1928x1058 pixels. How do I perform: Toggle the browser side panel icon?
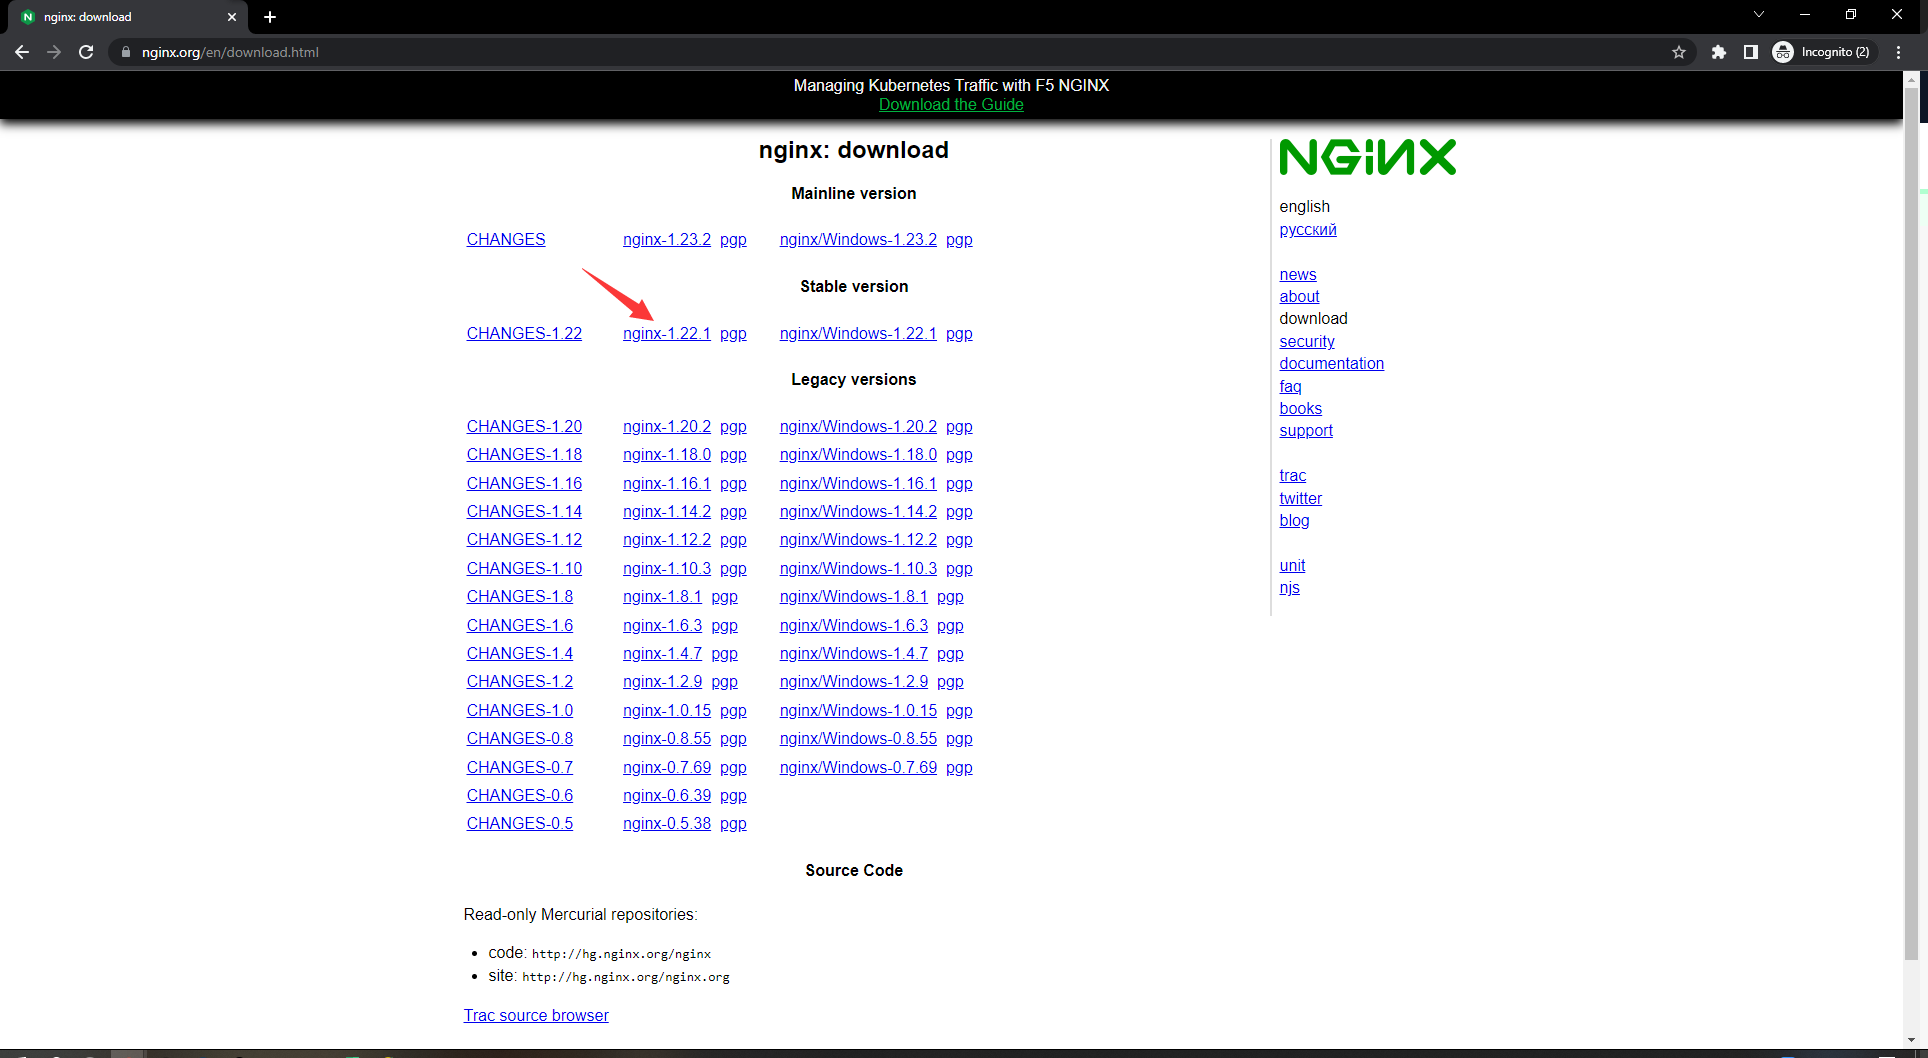coord(1750,52)
